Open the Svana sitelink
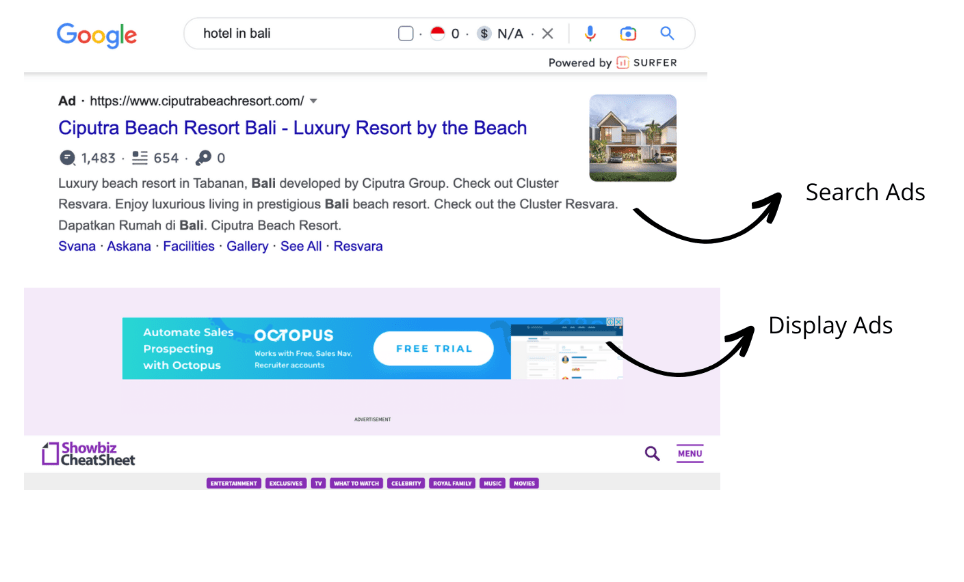Screen dimensions: 964x582 [x=77, y=246]
